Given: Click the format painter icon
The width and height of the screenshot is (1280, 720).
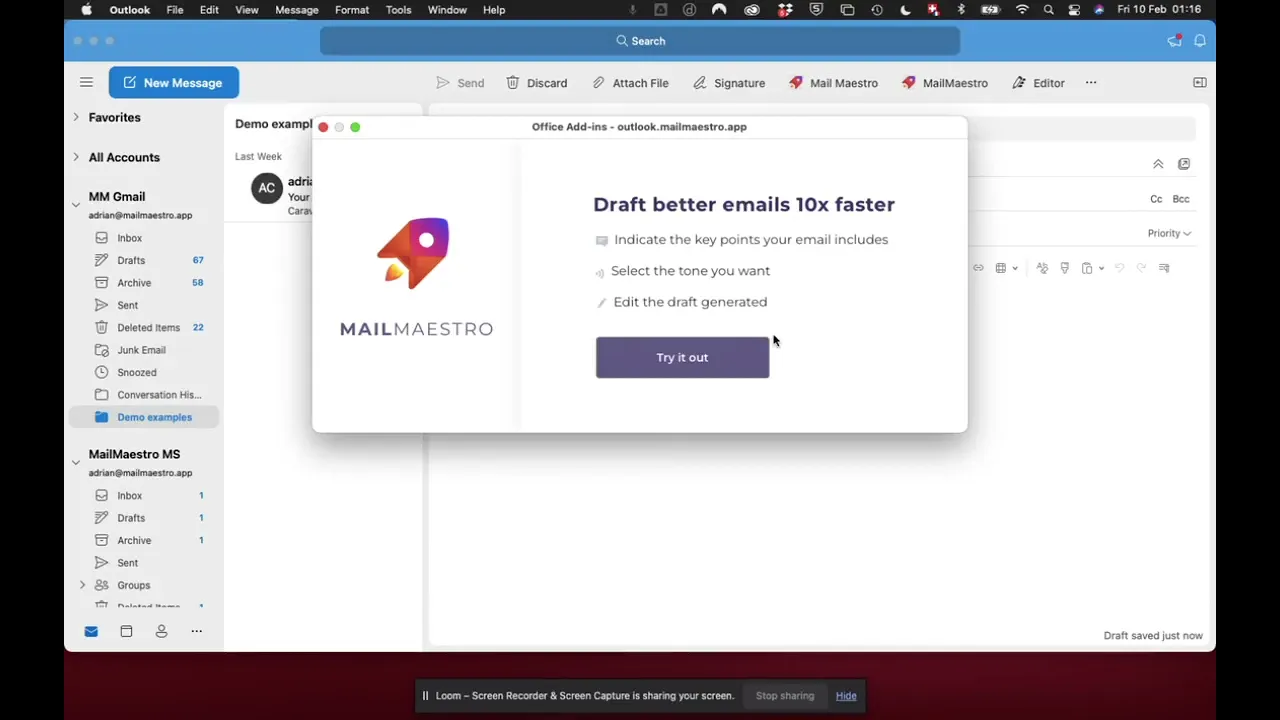Looking at the screenshot, I should click(1064, 268).
